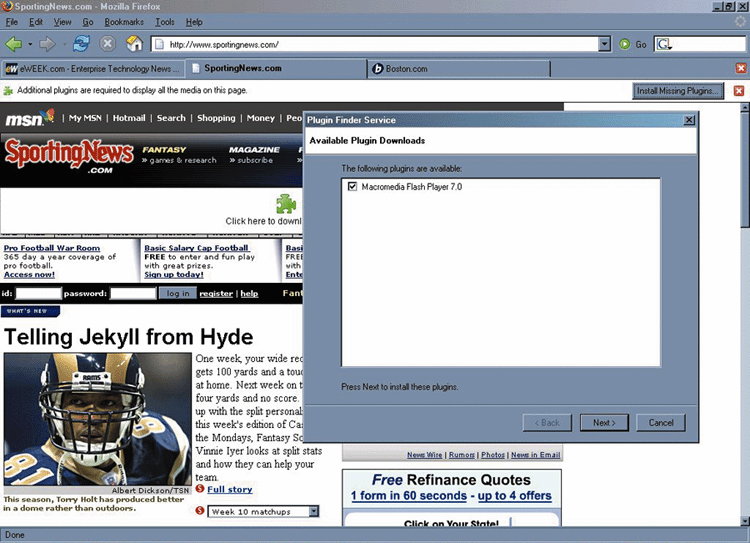This screenshot has width=750, height=543.
Task: Switch to the eWEEK.com tab
Action: [x=92, y=69]
